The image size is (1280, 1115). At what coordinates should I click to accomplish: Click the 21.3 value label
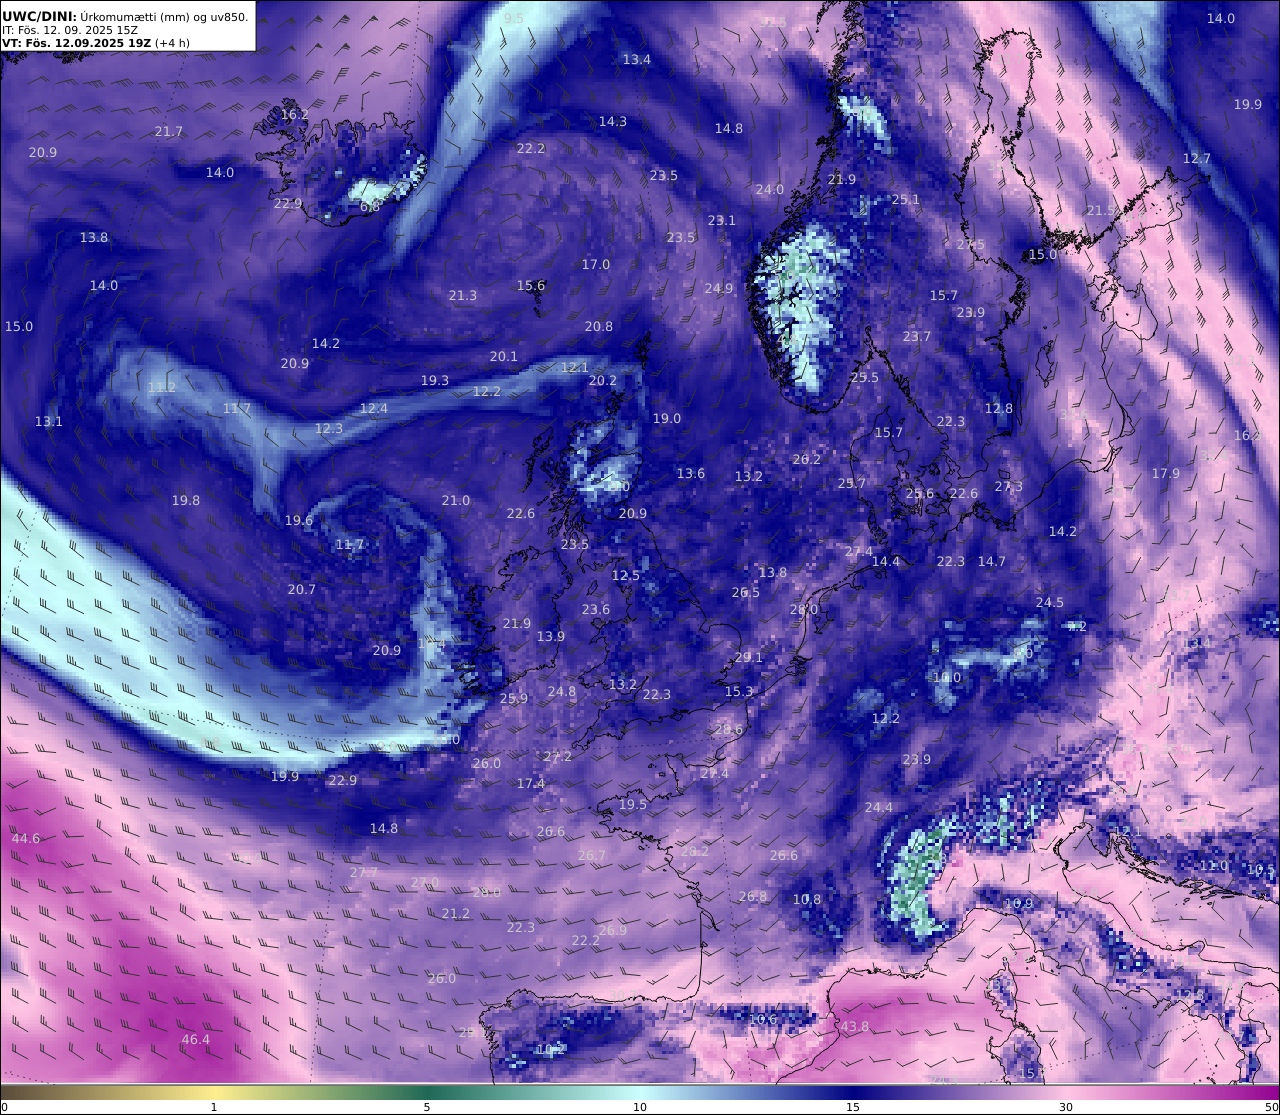(463, 296)
